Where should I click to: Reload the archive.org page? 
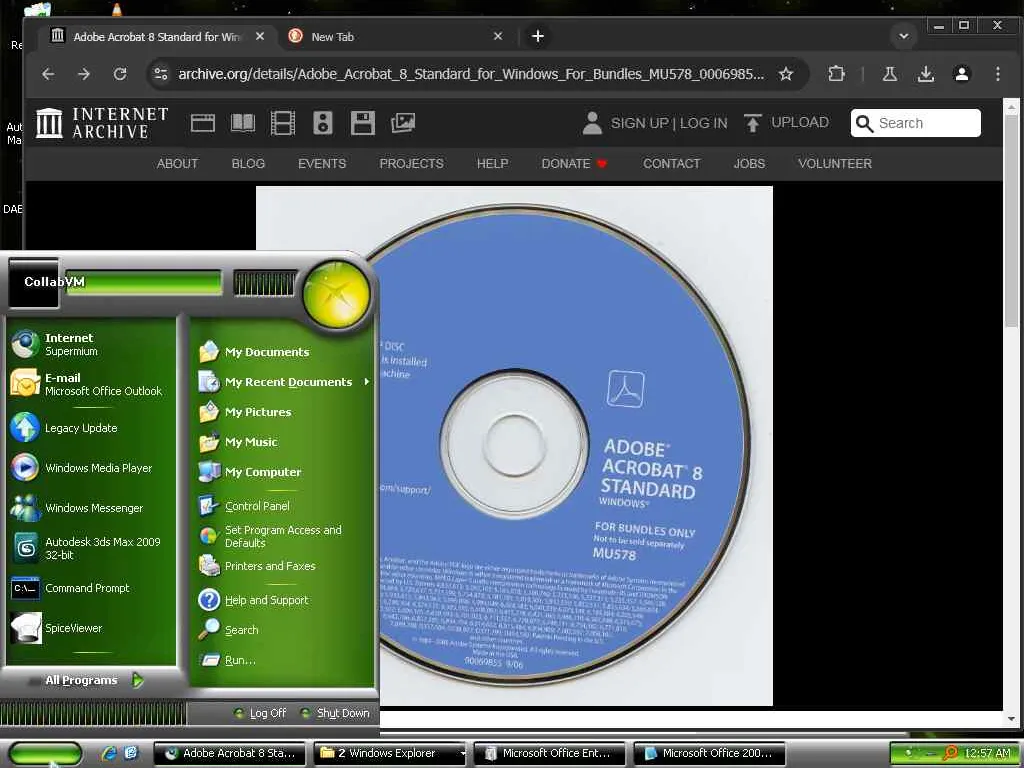(x=120, y=74)
